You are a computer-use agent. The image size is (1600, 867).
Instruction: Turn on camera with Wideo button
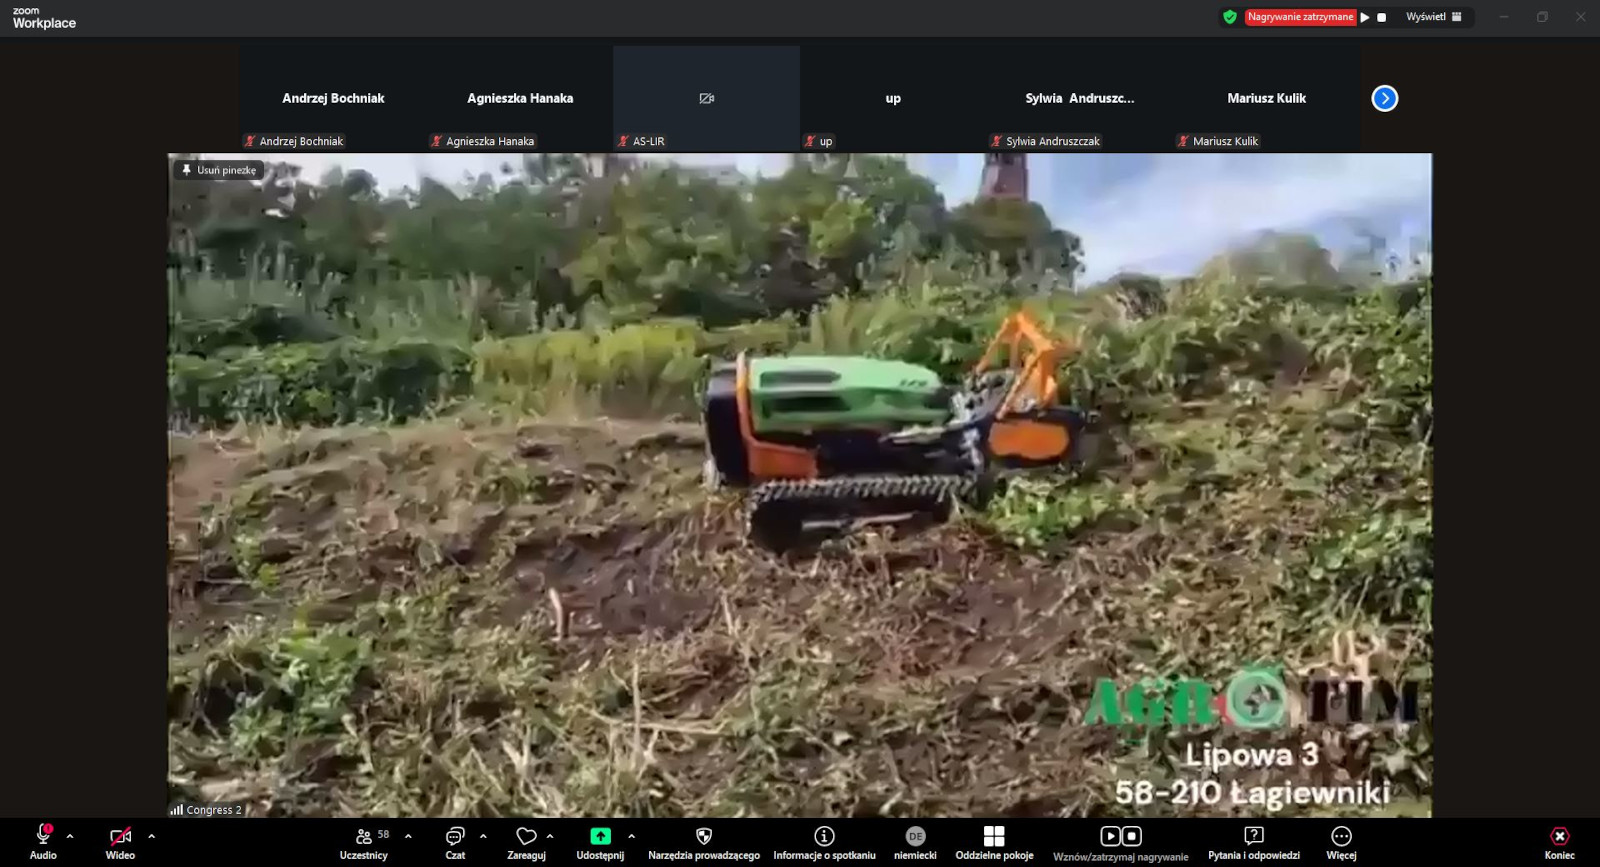[120, 842]
